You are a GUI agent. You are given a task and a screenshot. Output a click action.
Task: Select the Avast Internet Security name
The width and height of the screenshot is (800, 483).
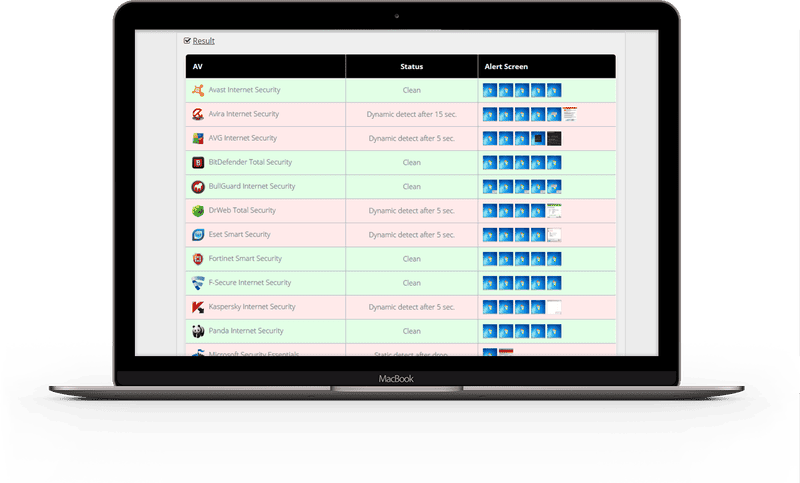point(244,90)
